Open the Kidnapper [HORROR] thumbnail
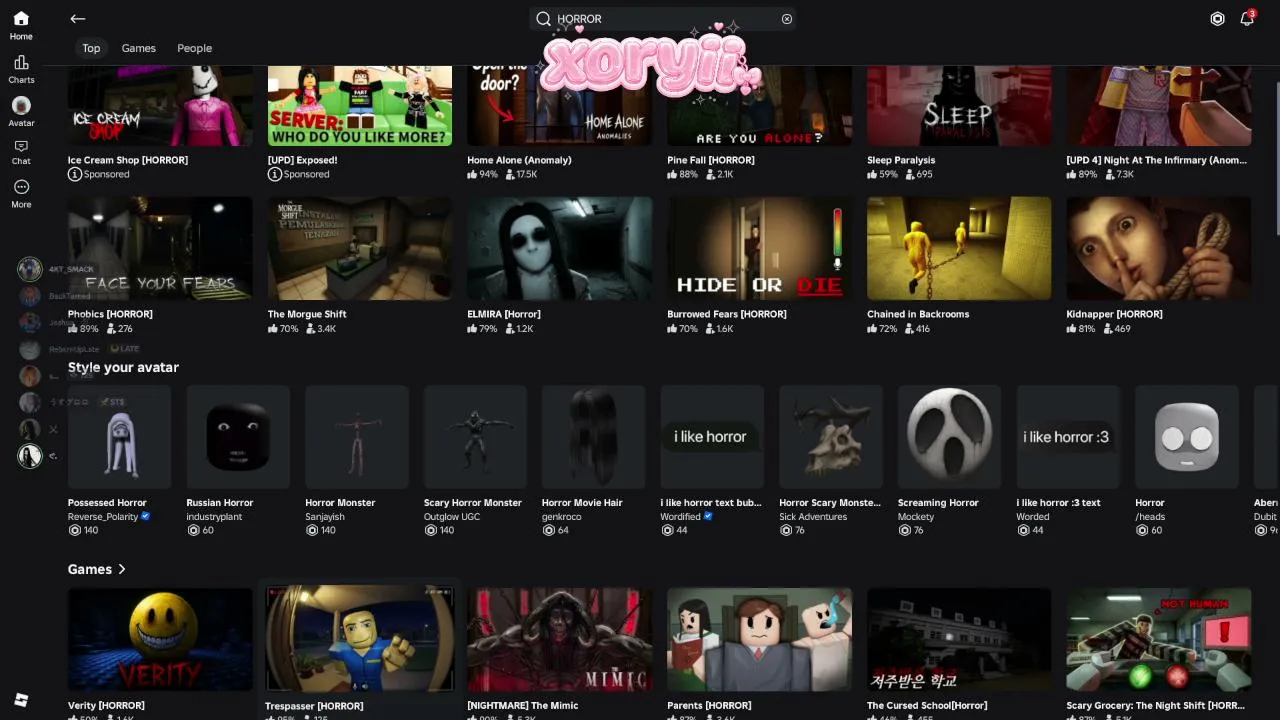The width and height of the screenshot is (1280, 720). coord(1159,248)
